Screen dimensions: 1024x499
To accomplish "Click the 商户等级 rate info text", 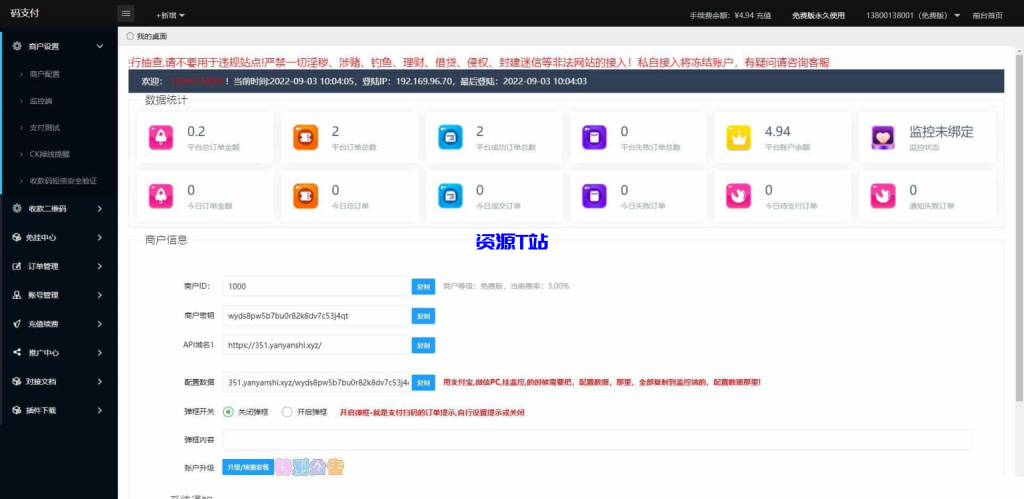I will pyautogui.click(x=506, y=286).
